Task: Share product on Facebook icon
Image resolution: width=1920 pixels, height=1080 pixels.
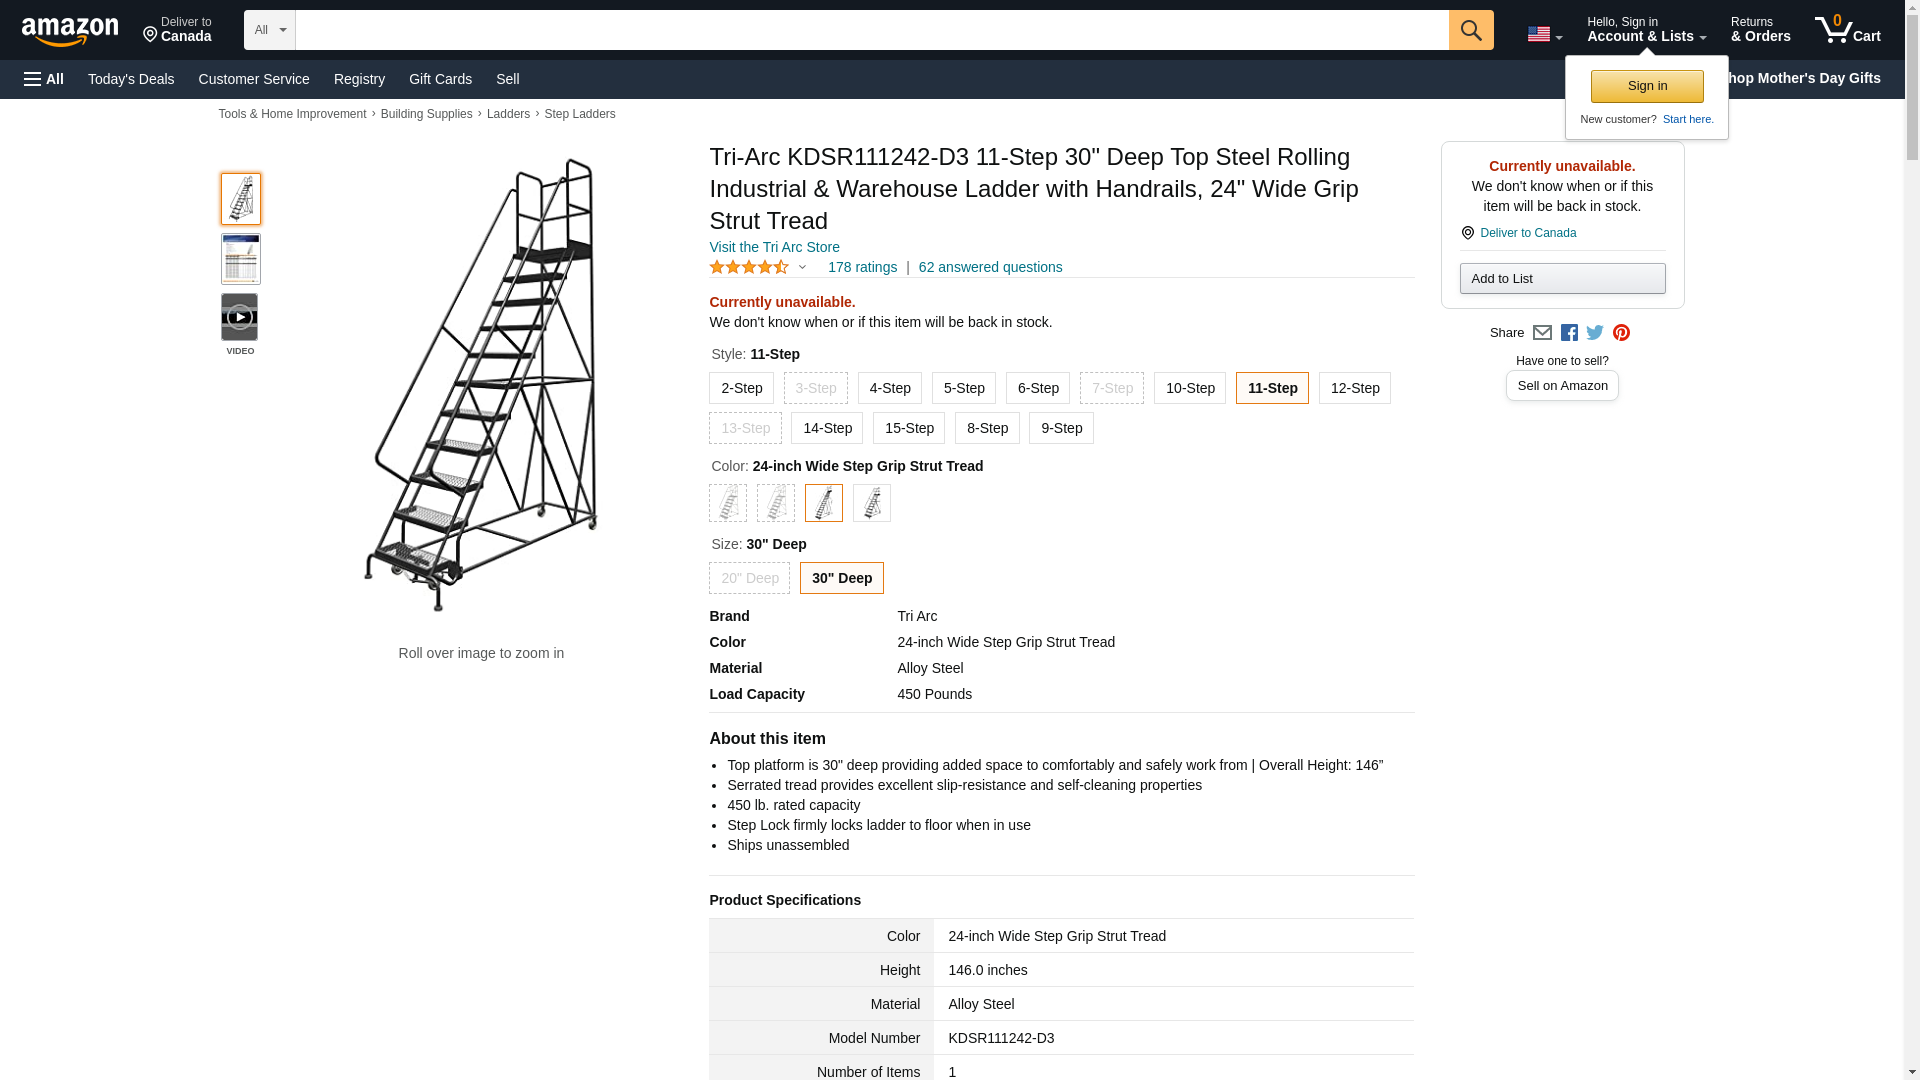Action: pos(1569,333)
